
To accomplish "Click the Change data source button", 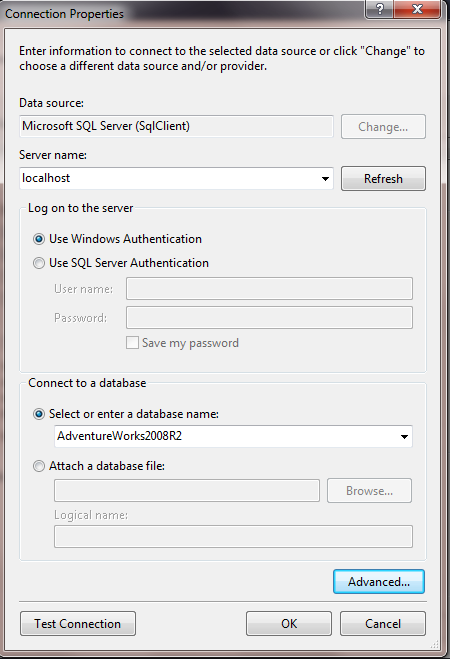I will coord(383,127).
